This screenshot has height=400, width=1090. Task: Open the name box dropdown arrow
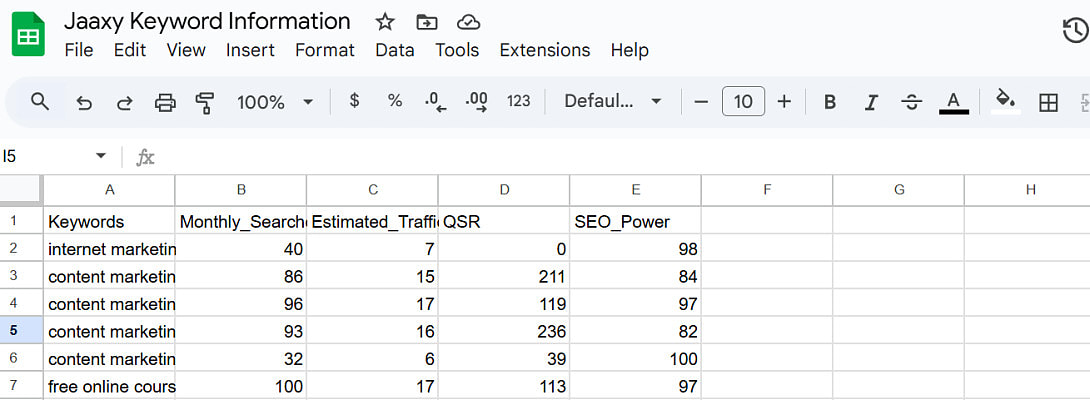[101, 157]
